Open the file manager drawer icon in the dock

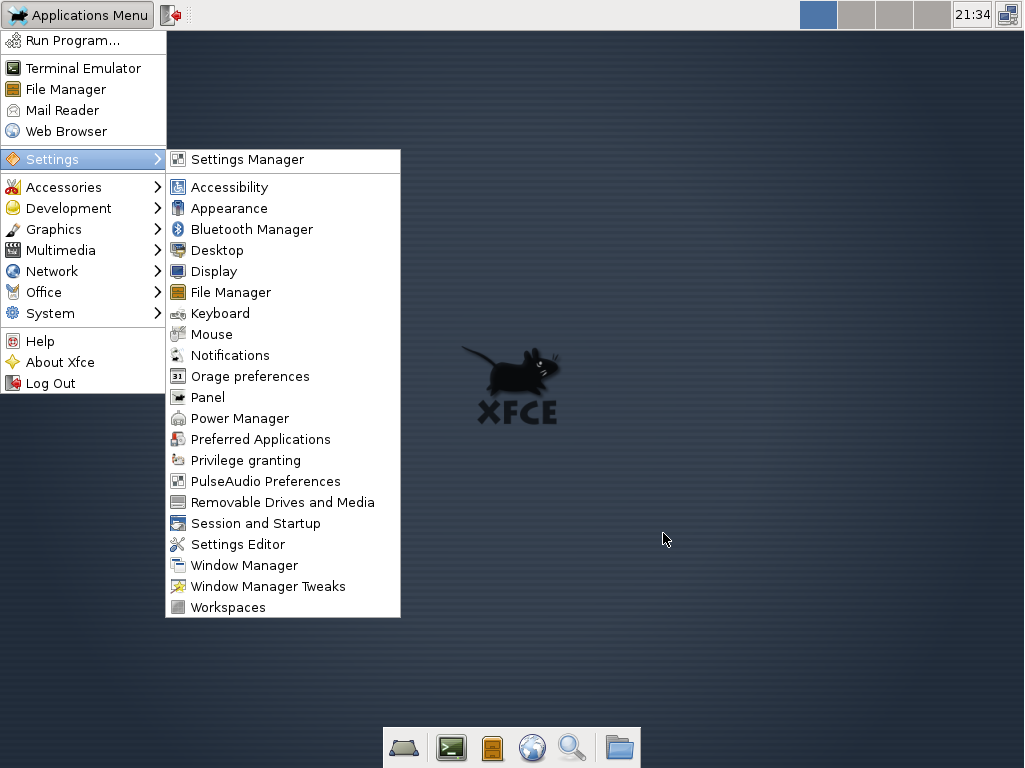[492, 748]
